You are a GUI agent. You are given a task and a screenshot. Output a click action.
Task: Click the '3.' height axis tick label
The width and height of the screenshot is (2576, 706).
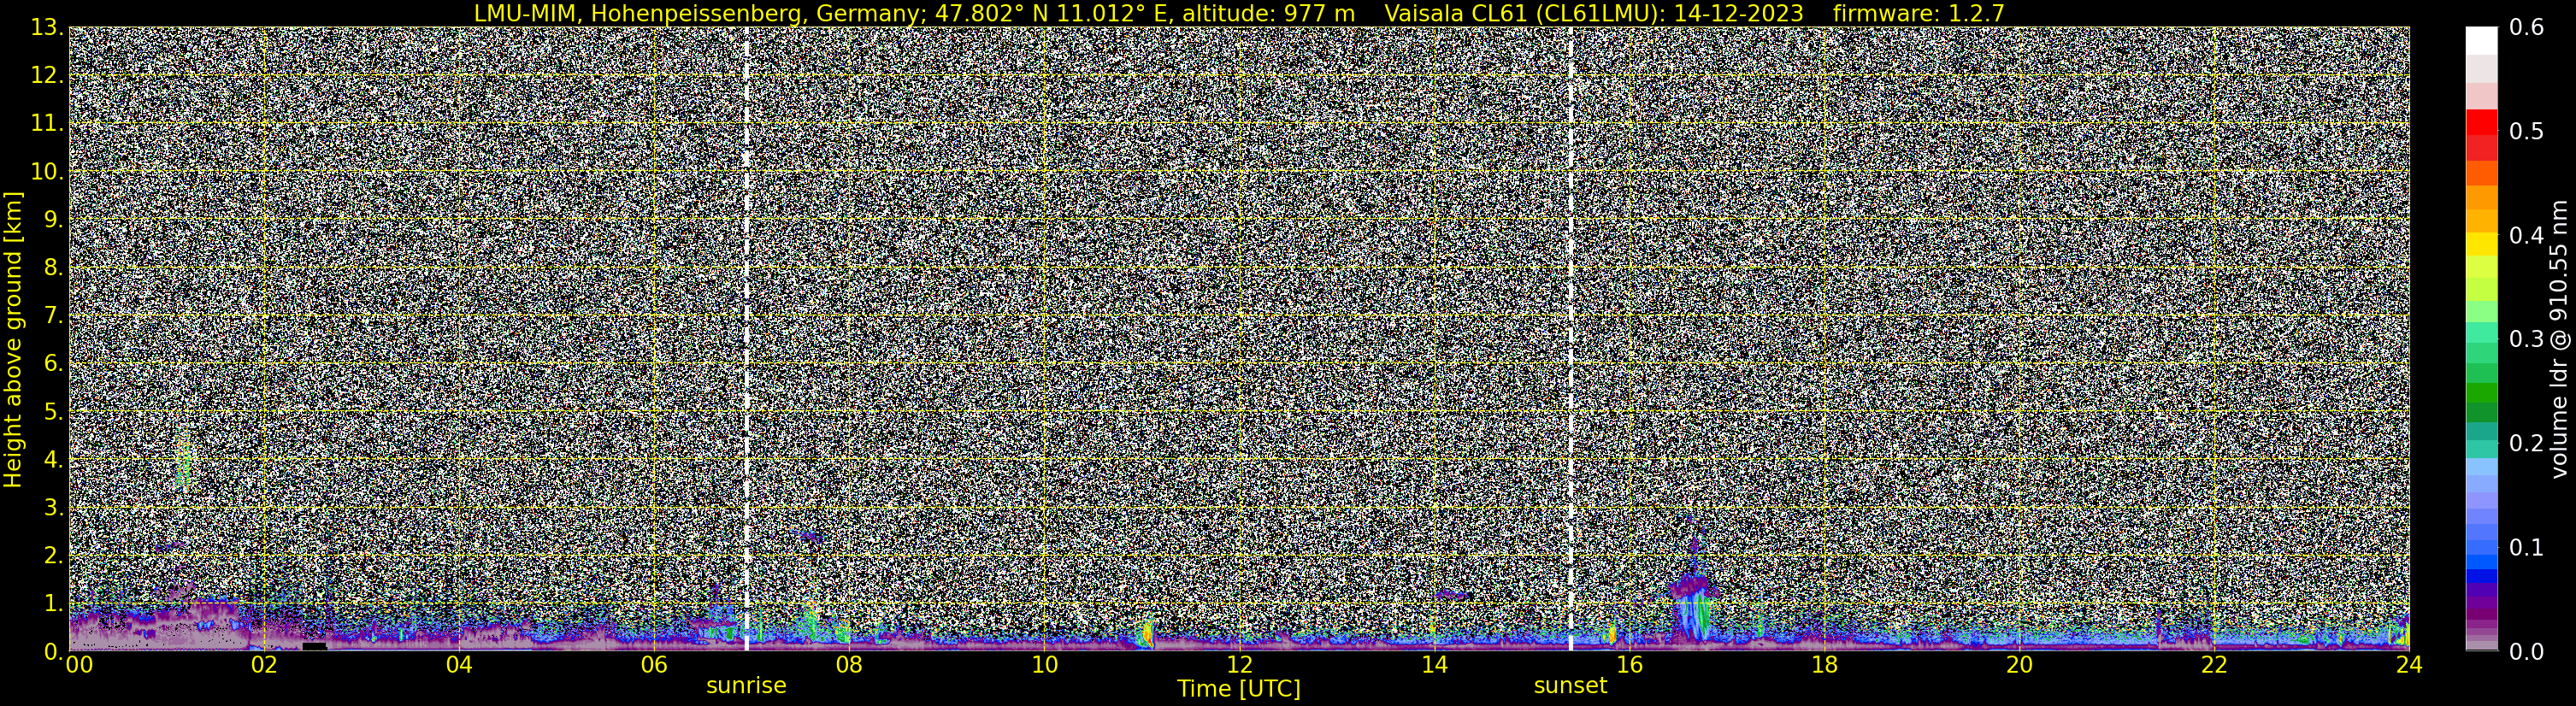[54, 508]
